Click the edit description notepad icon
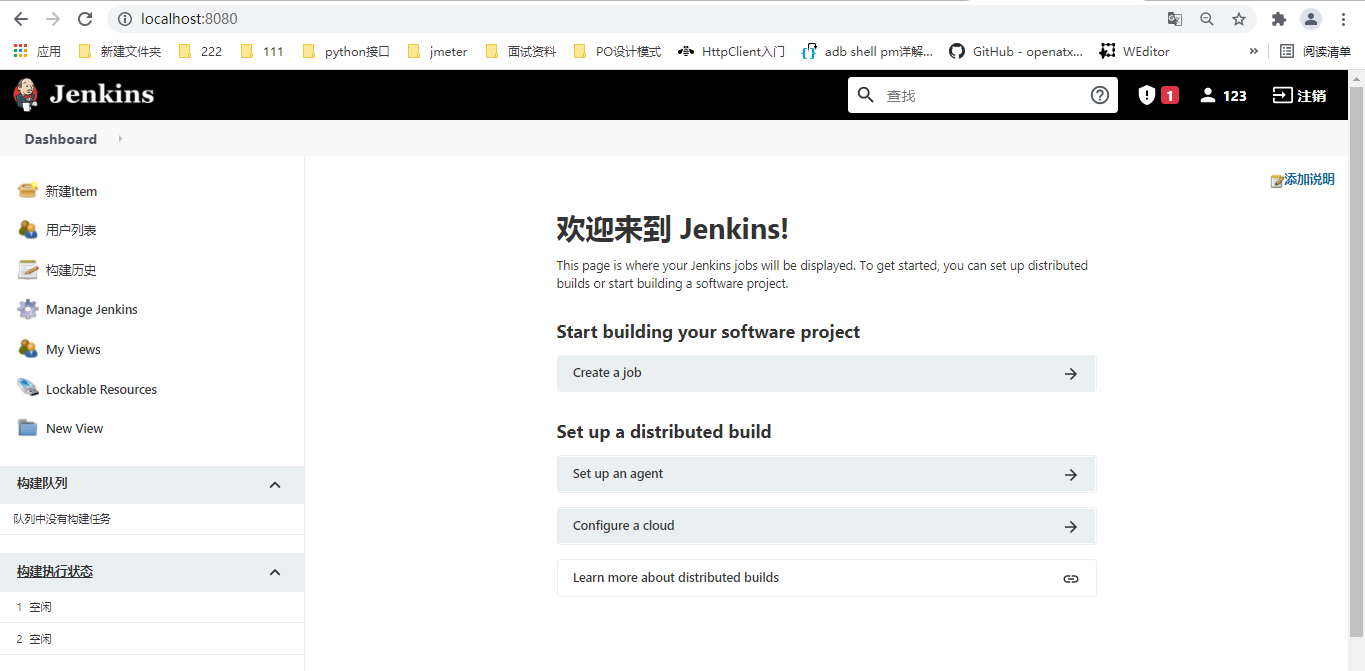1365x671 pixels. [1277, 181]
